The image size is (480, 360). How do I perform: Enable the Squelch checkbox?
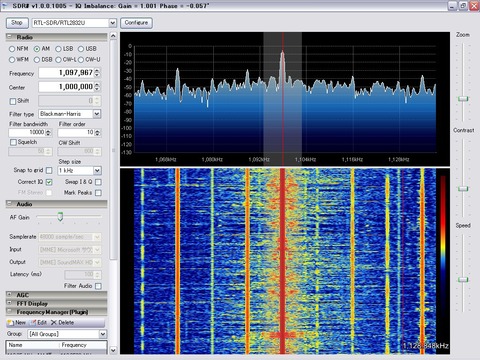click(13, 142)
